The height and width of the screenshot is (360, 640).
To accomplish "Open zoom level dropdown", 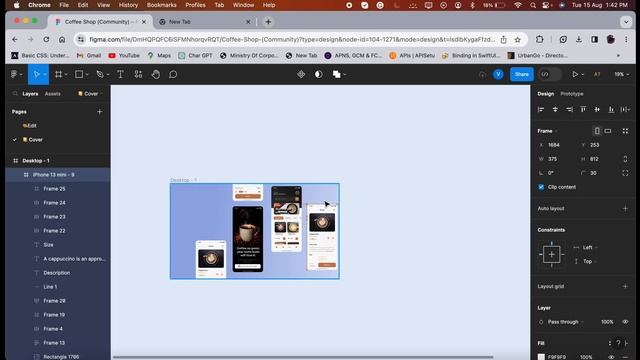I will tap(622, 74).
